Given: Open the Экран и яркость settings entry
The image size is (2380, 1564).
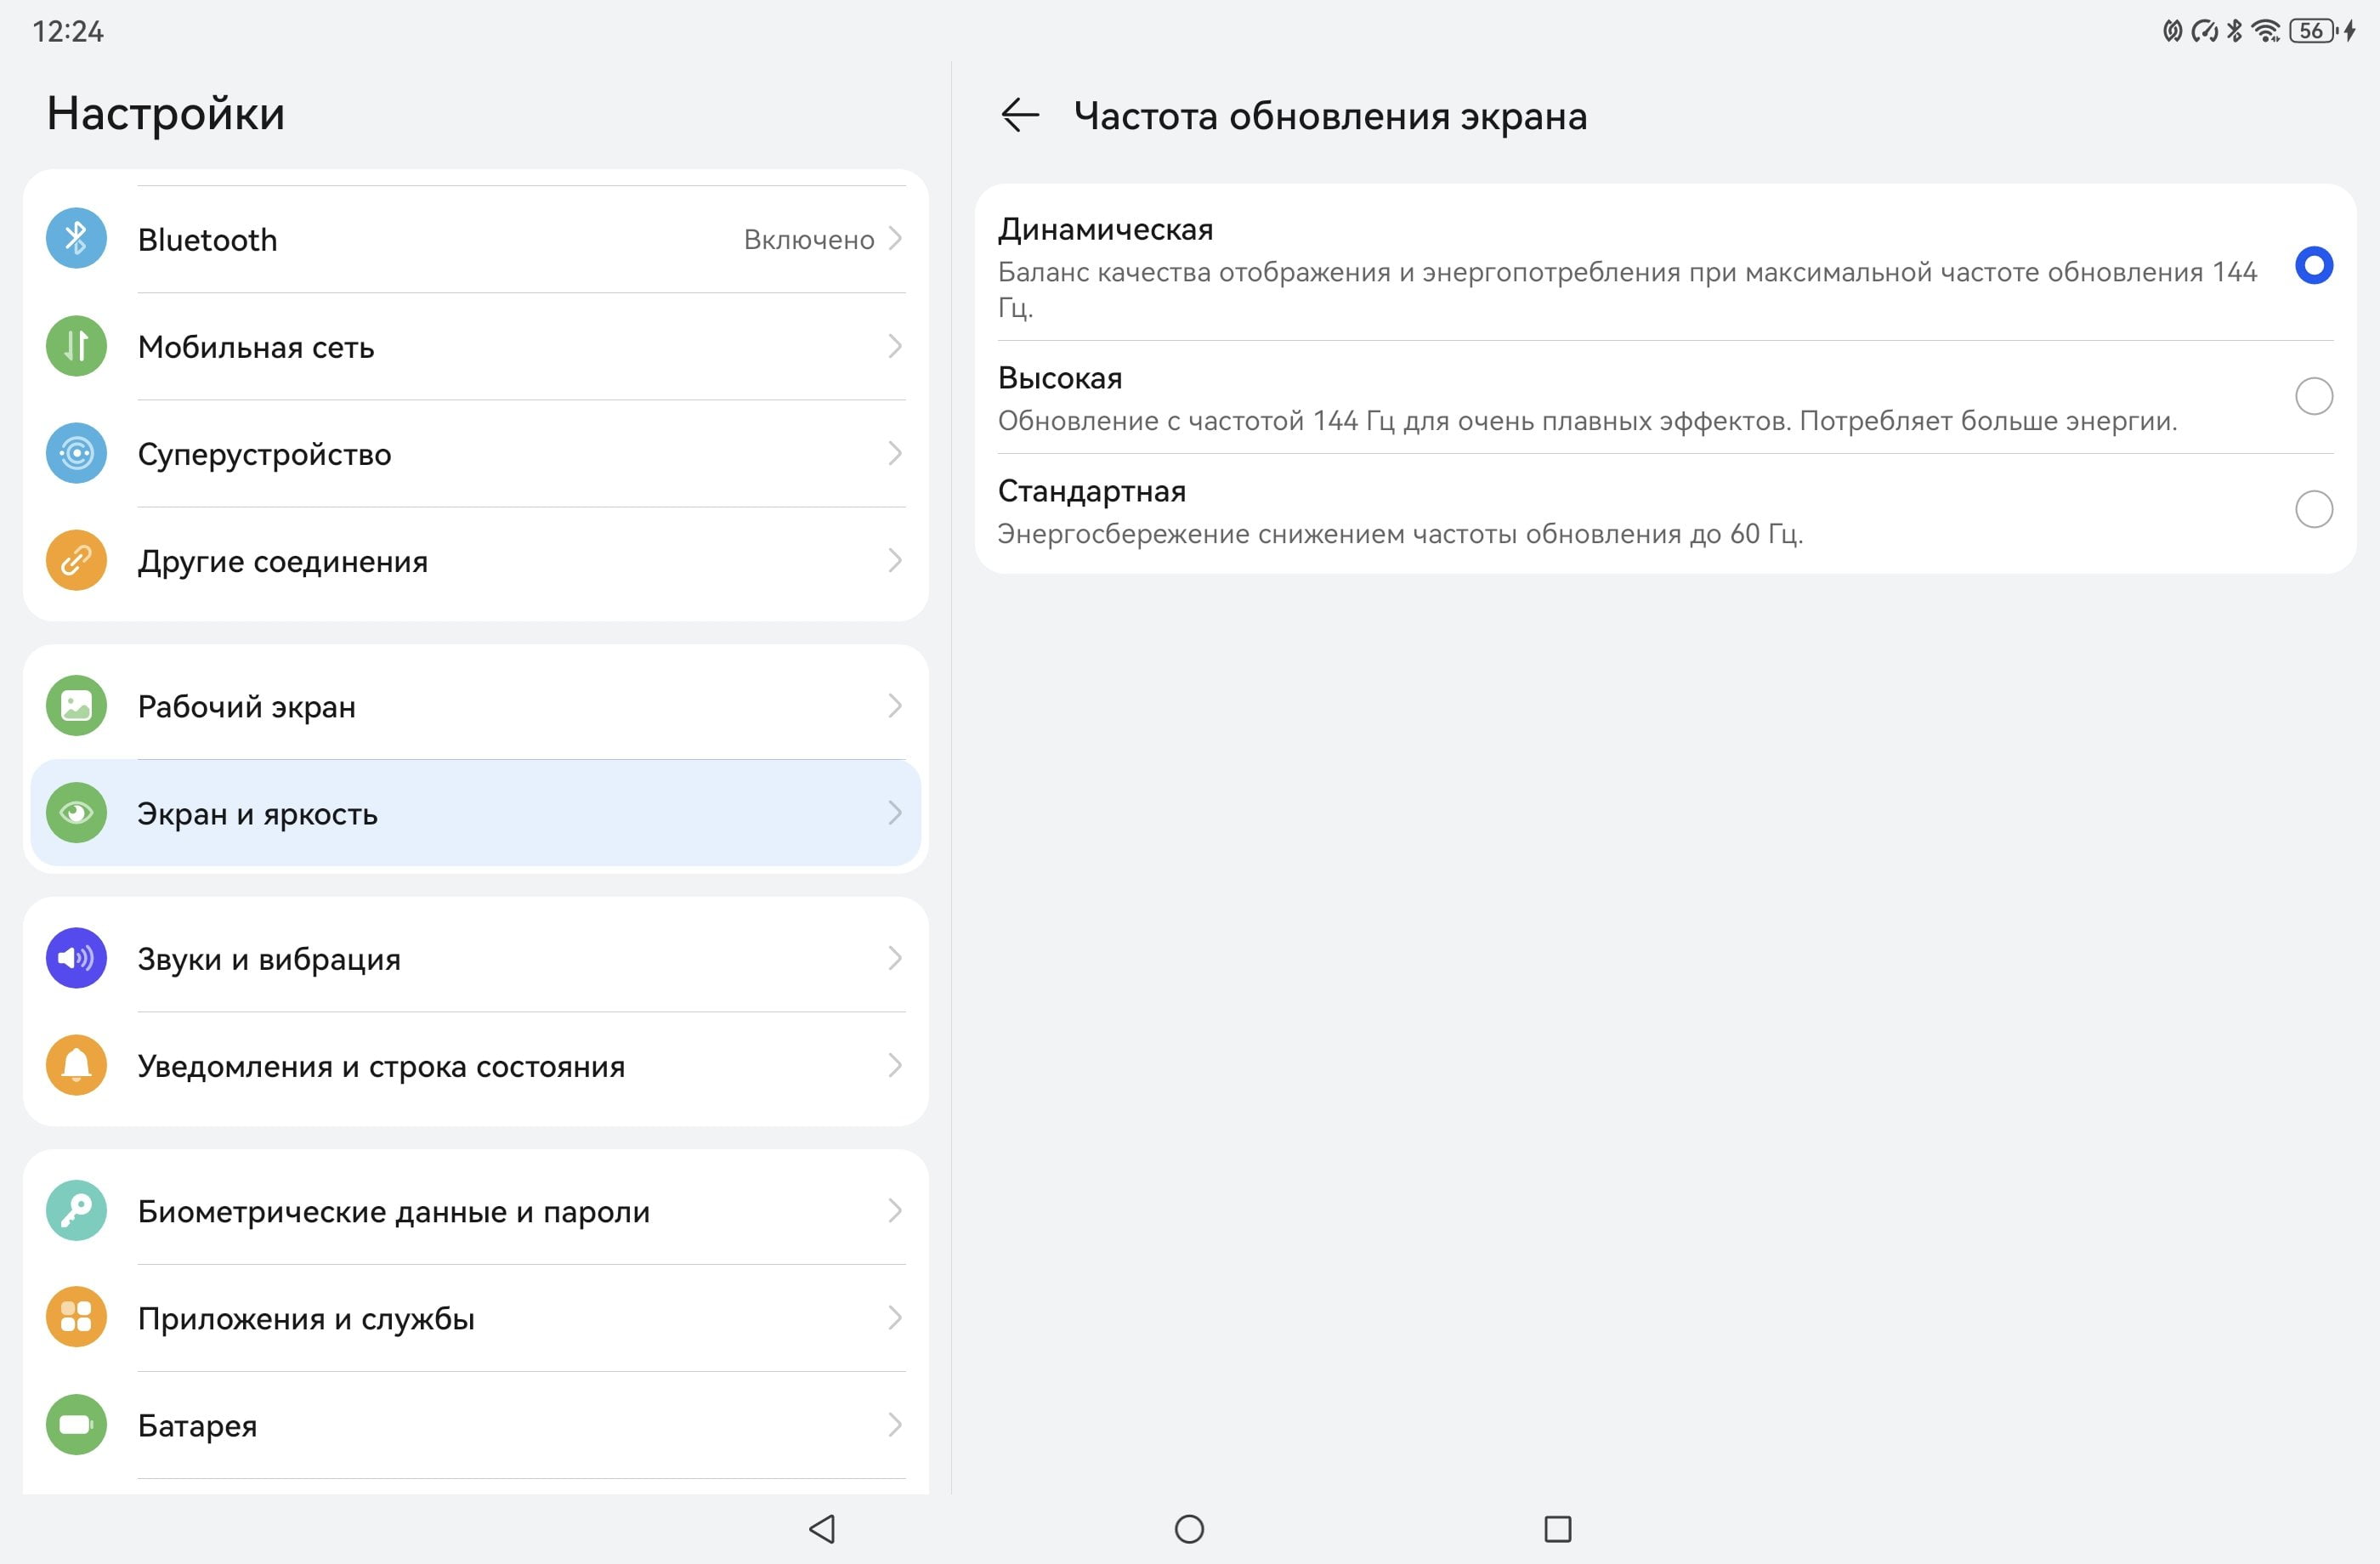Looking at the screenshot, I should tap(476, 813).
